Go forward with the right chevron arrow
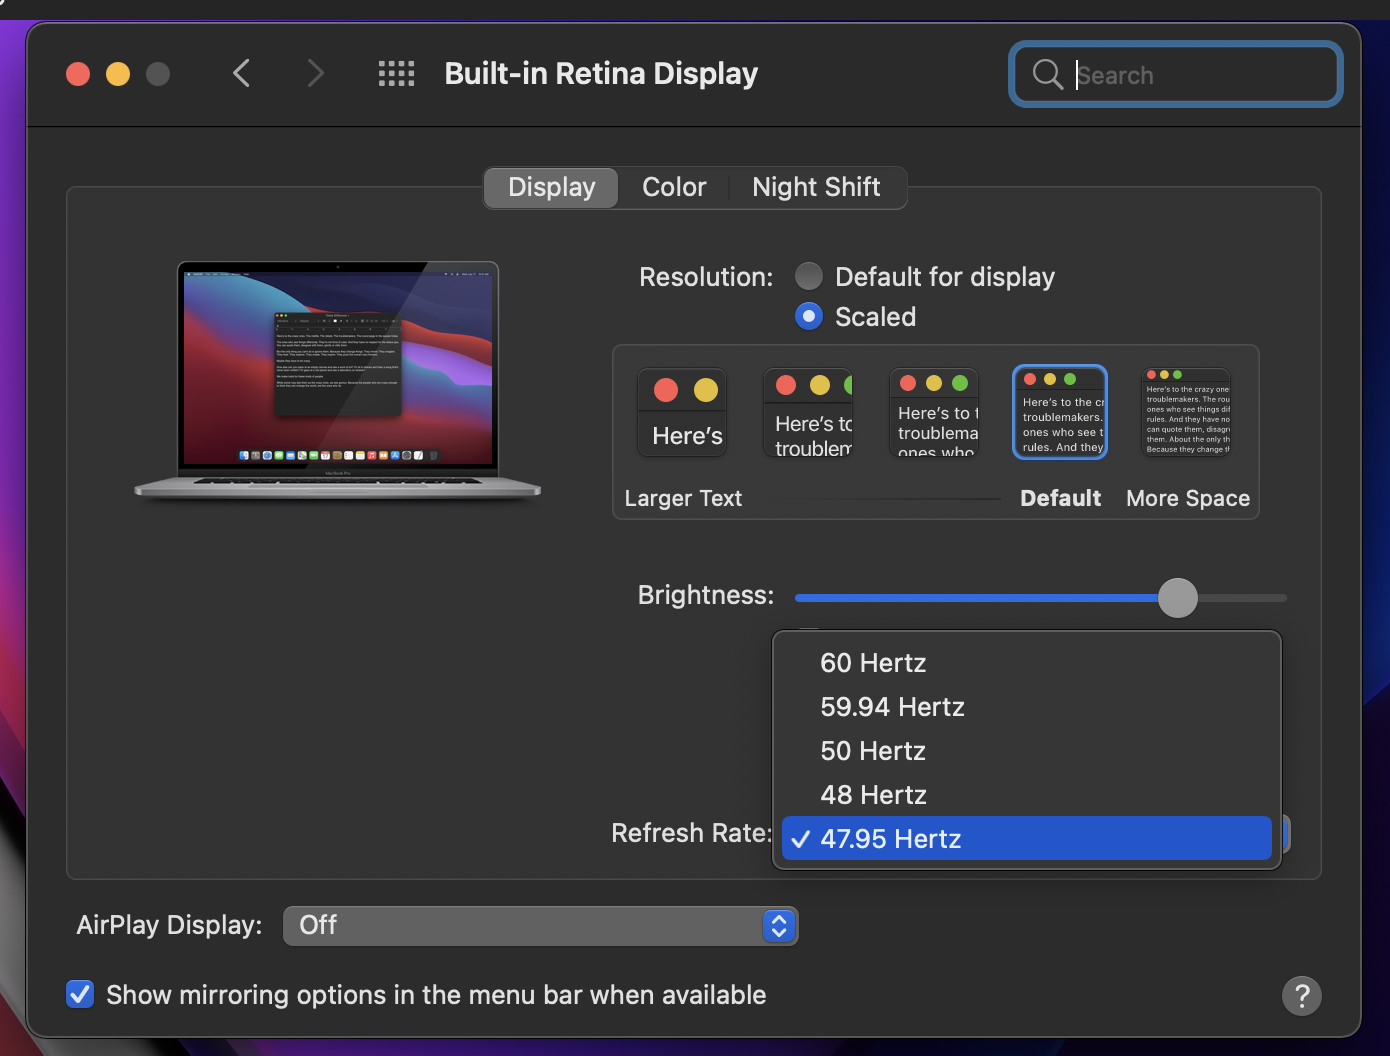 pyautogui.click(x=316, y=73)
